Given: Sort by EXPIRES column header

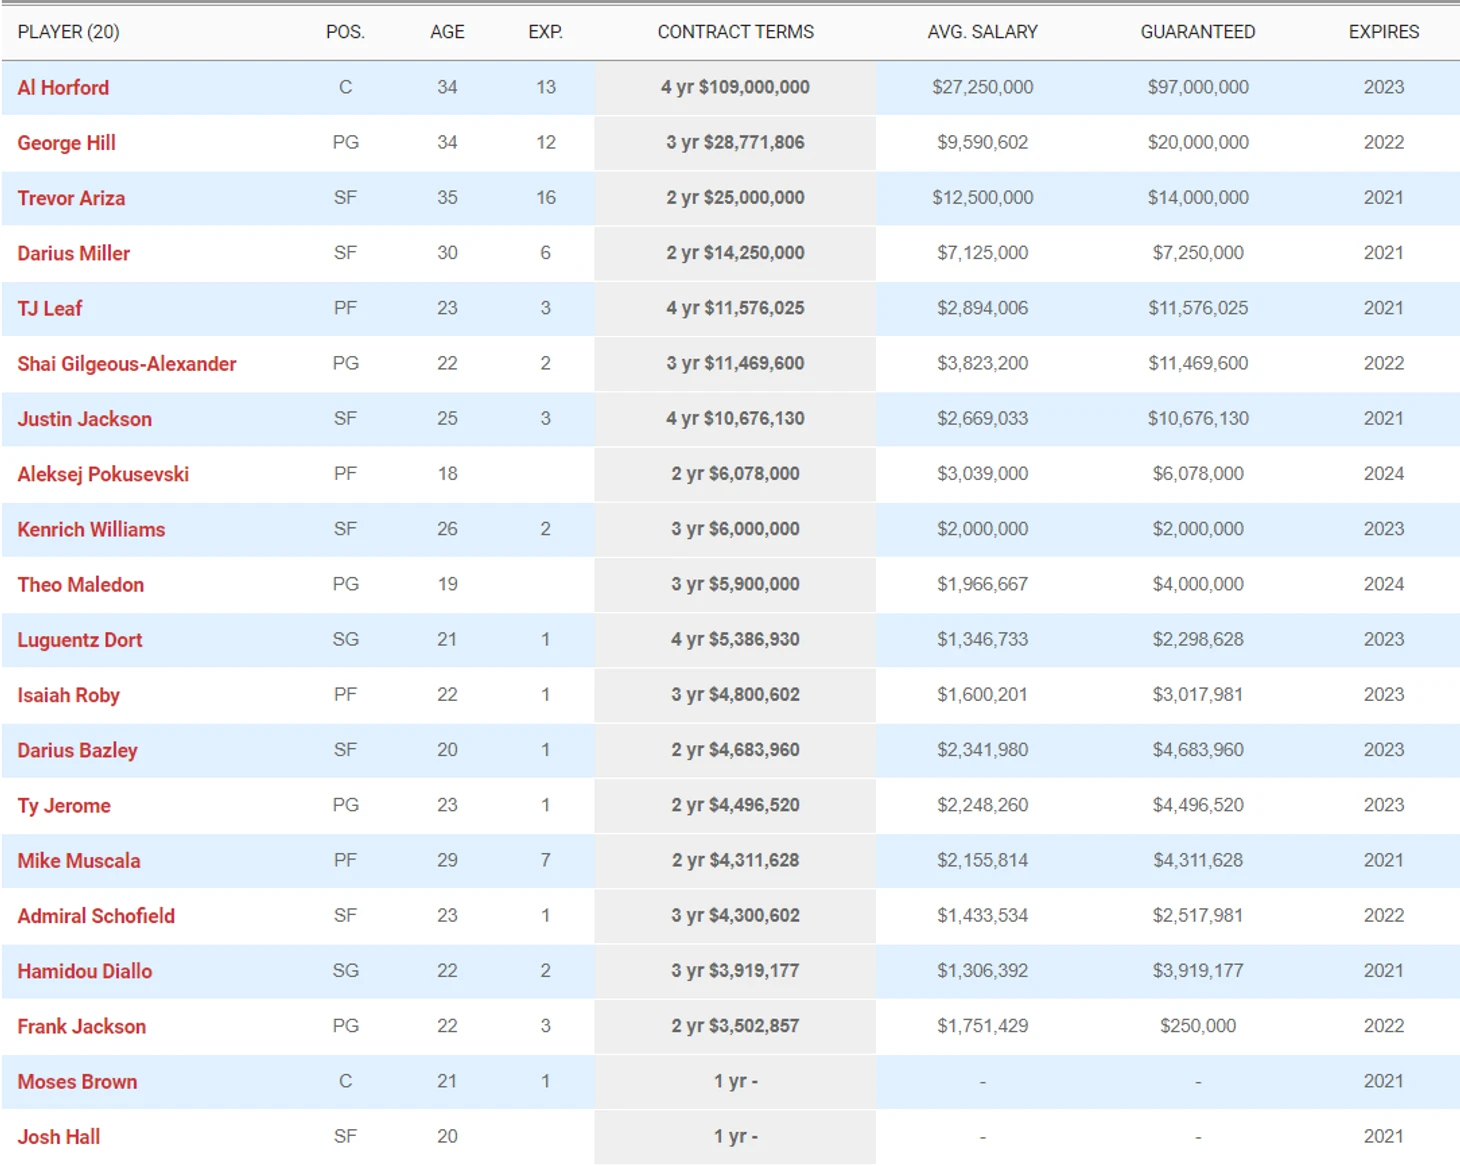Looking at the screenshot, I should click(1383, 32).
